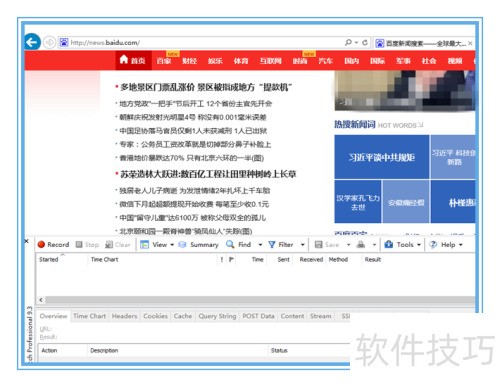The image size is (500, 387).
Task: Open the address bar dropdown arrow
Action: coord(356,43)
